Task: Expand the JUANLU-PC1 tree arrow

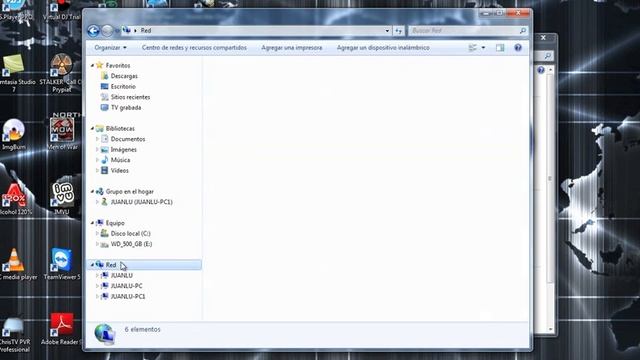Action: pyautogui.click(x=97, y=297)
